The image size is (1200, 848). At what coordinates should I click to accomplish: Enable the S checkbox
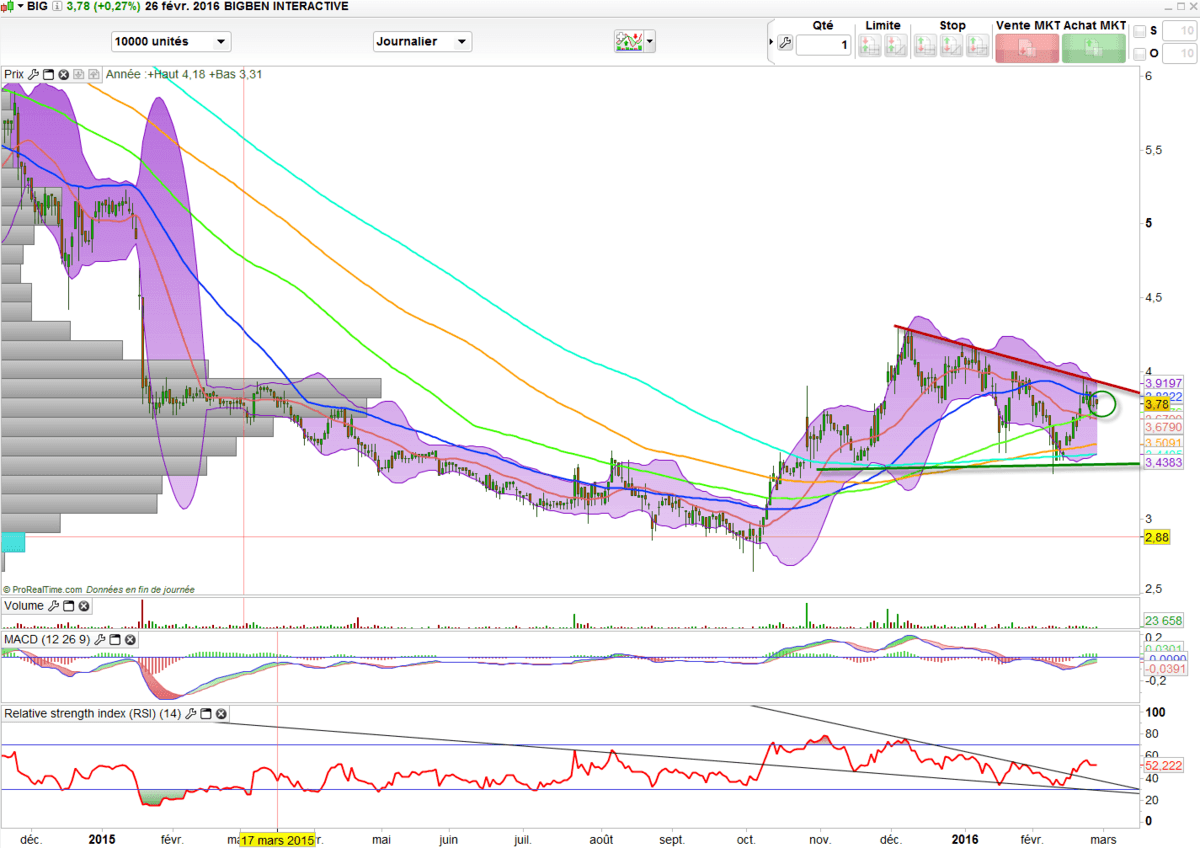pyautogui.click(x=1140, y=31)
